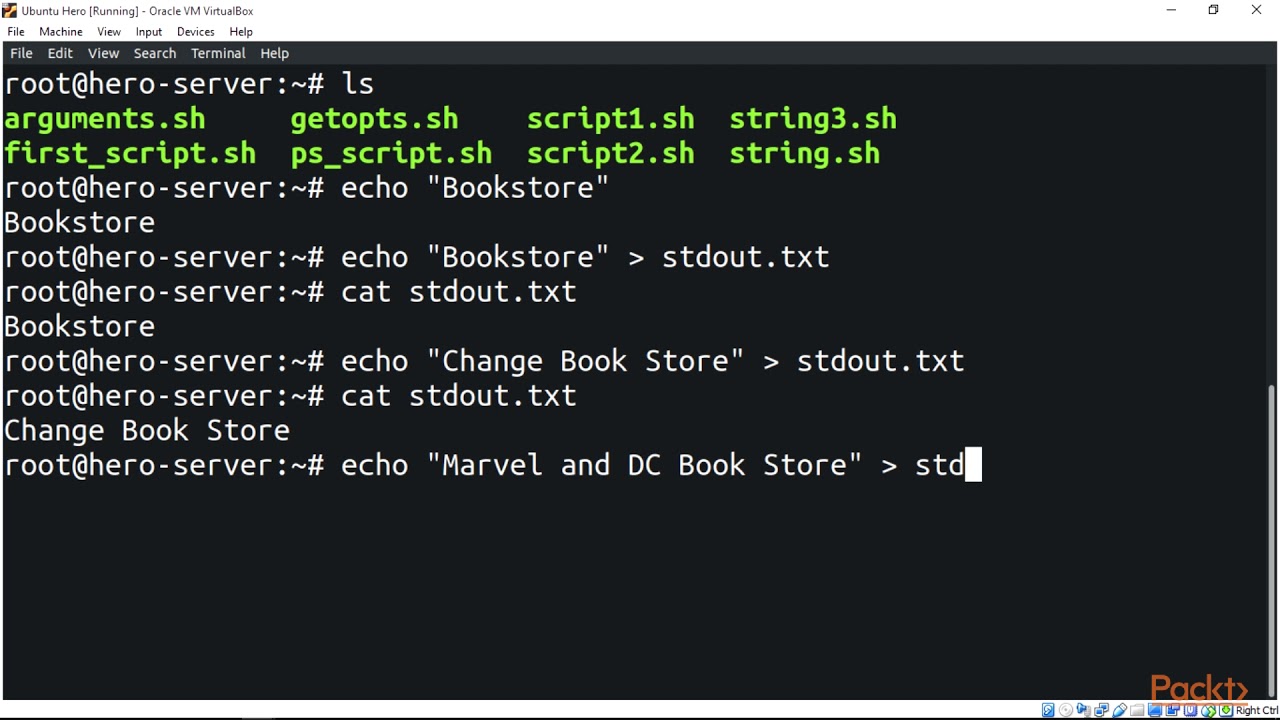Open the Devices menu in VirtualBox

point(195,31)
